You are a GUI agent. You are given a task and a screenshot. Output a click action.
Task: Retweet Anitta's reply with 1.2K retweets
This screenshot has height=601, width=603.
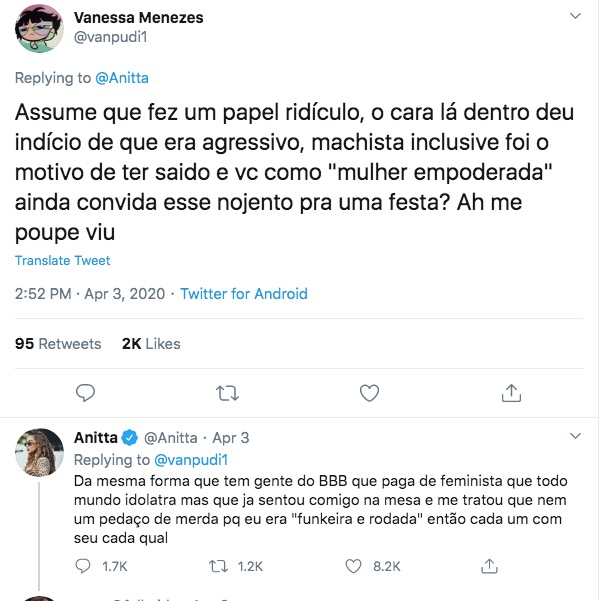pos(213,566)
